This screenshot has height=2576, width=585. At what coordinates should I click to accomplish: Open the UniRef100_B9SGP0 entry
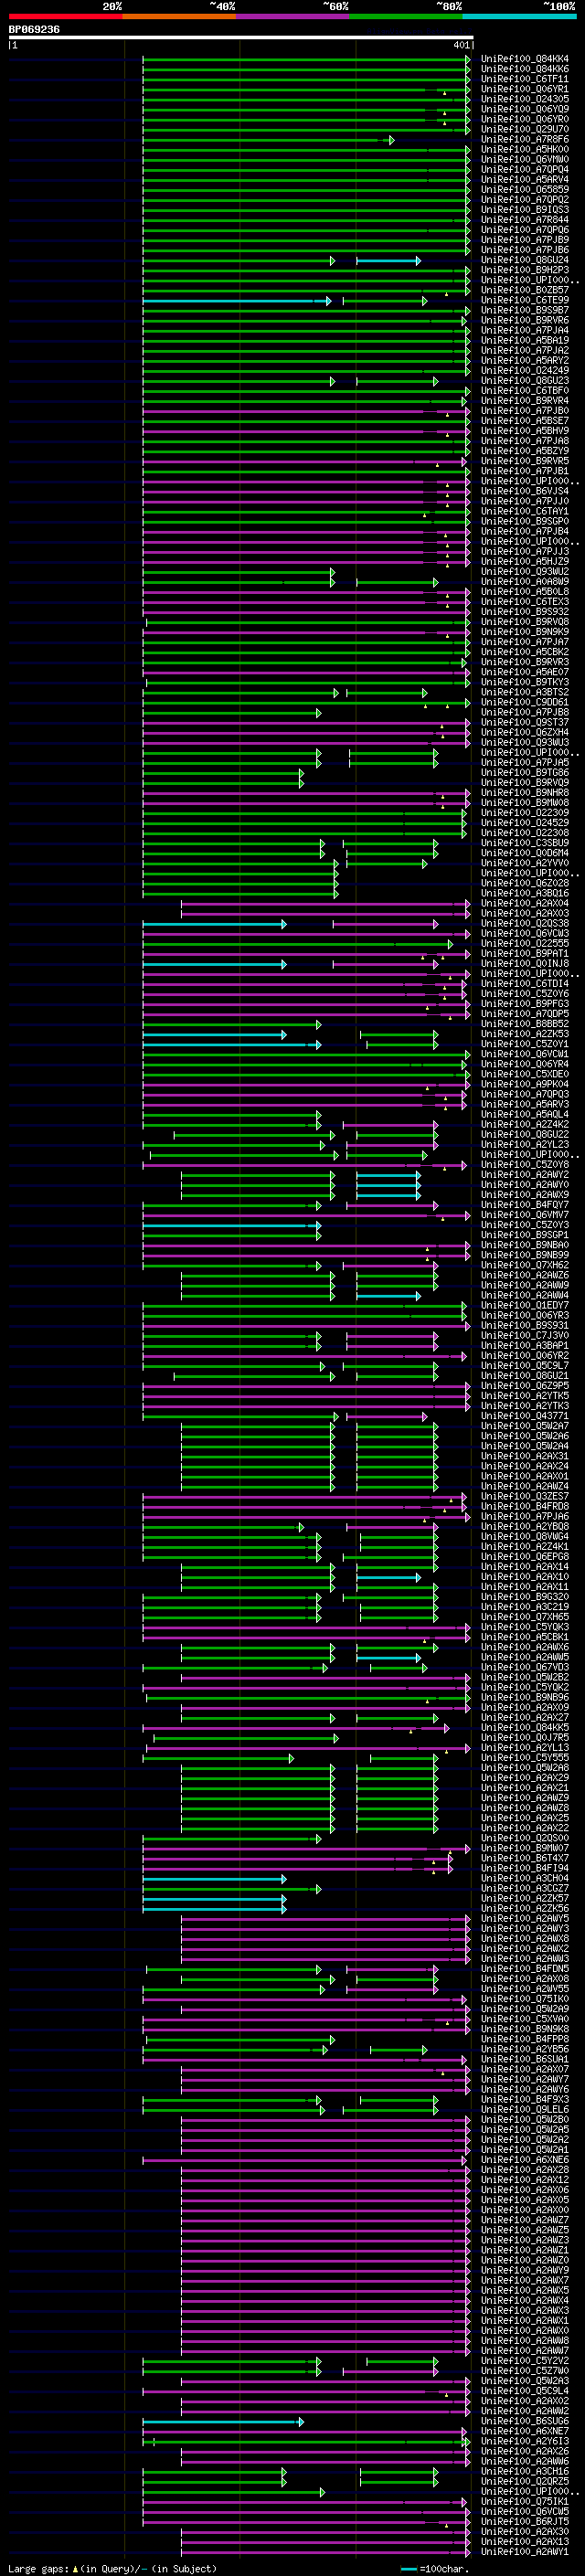525,521
